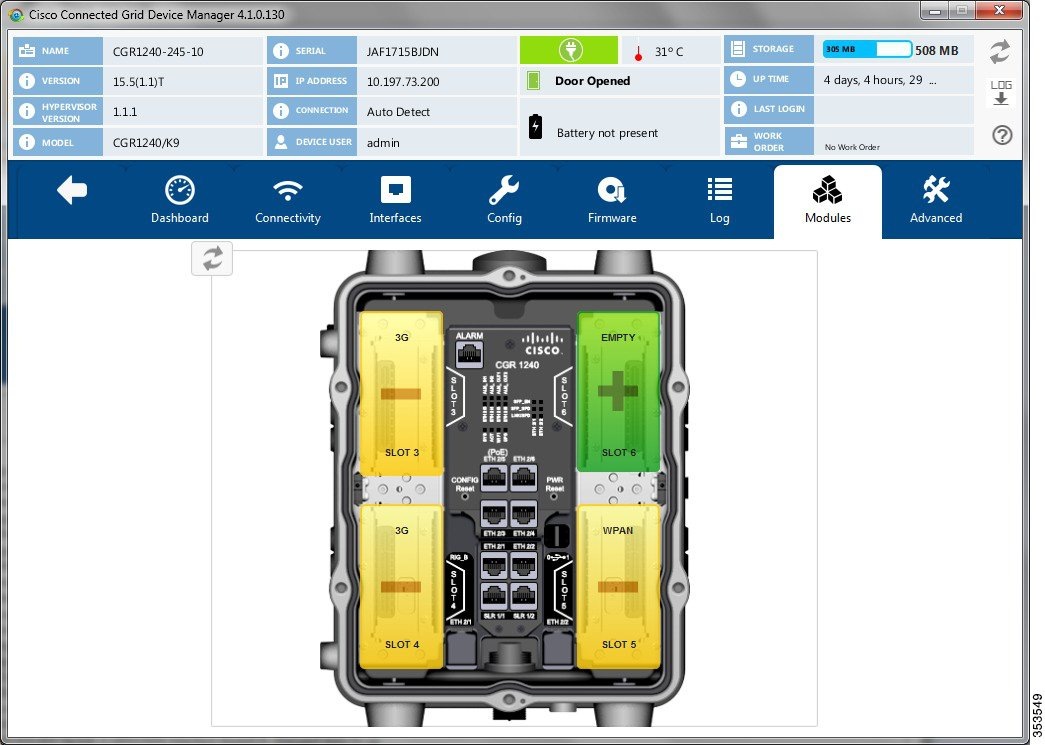Open the Interfaces tab
The width and height of the screenshot is (1045, 745).
[x=395, y=200]
